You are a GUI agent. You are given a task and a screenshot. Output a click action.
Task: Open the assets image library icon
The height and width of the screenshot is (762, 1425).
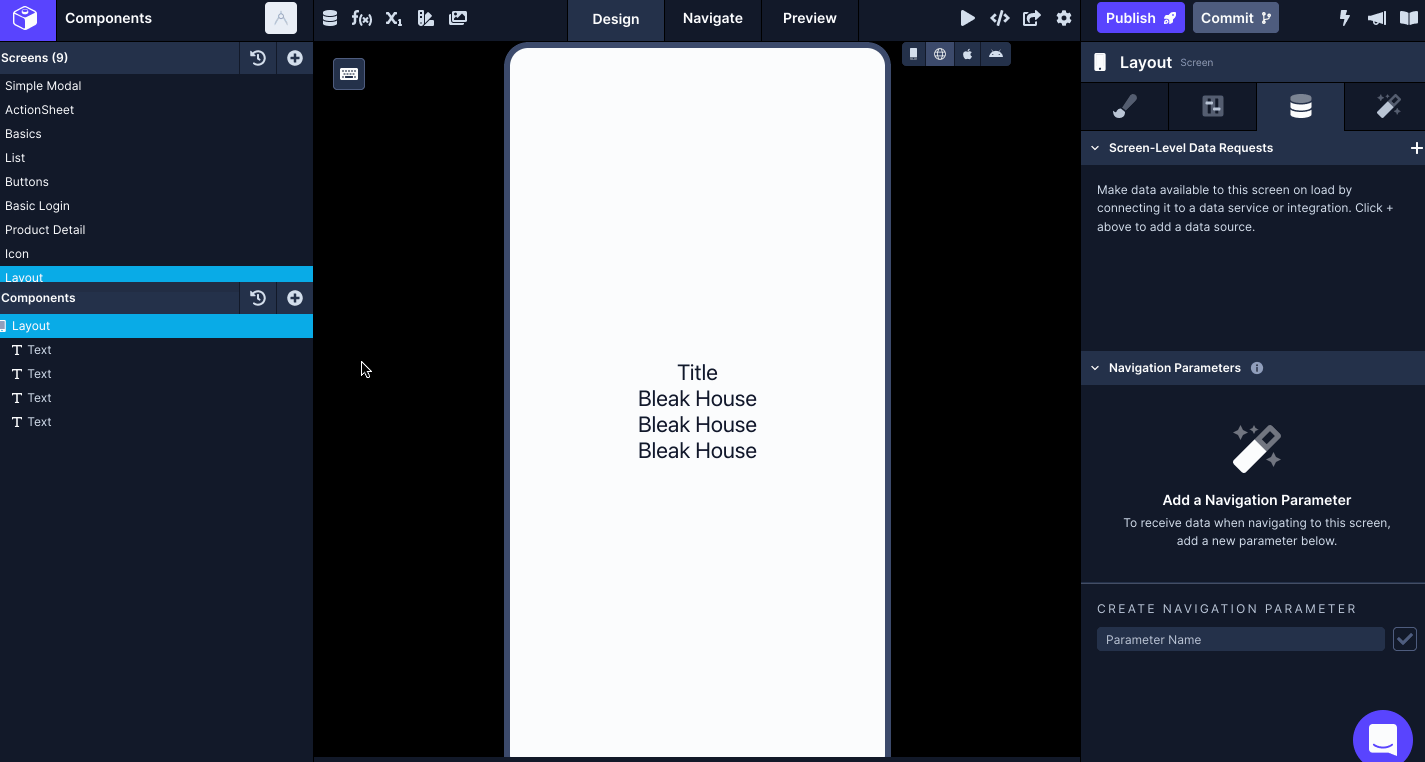point(458,18)
